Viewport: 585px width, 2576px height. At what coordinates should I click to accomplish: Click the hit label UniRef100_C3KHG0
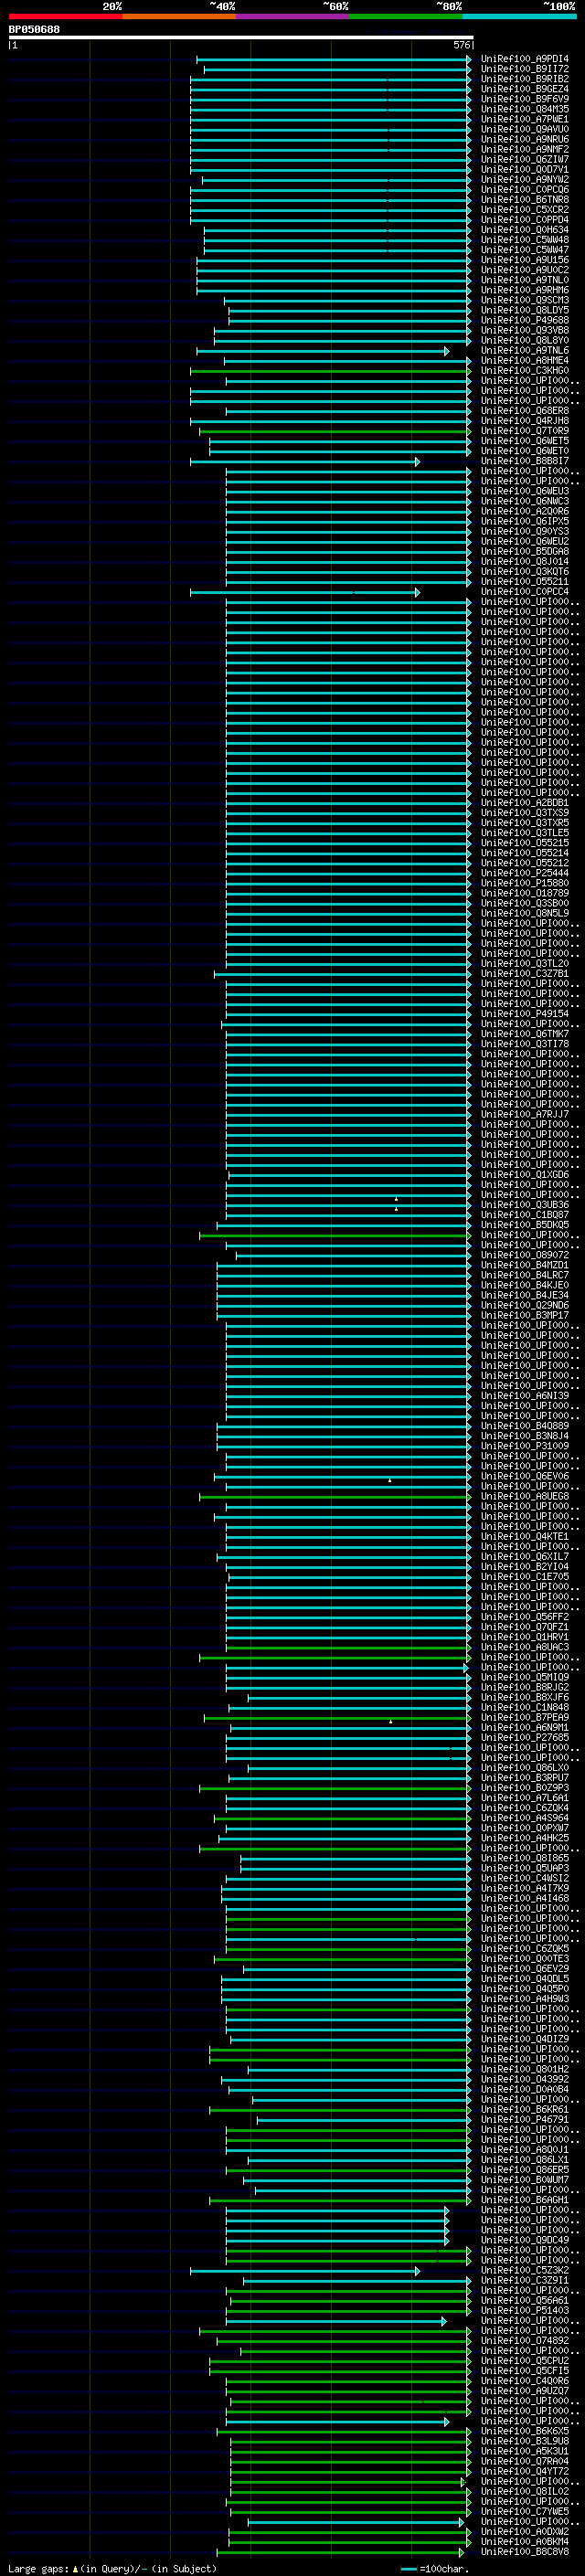coord(524,370)
